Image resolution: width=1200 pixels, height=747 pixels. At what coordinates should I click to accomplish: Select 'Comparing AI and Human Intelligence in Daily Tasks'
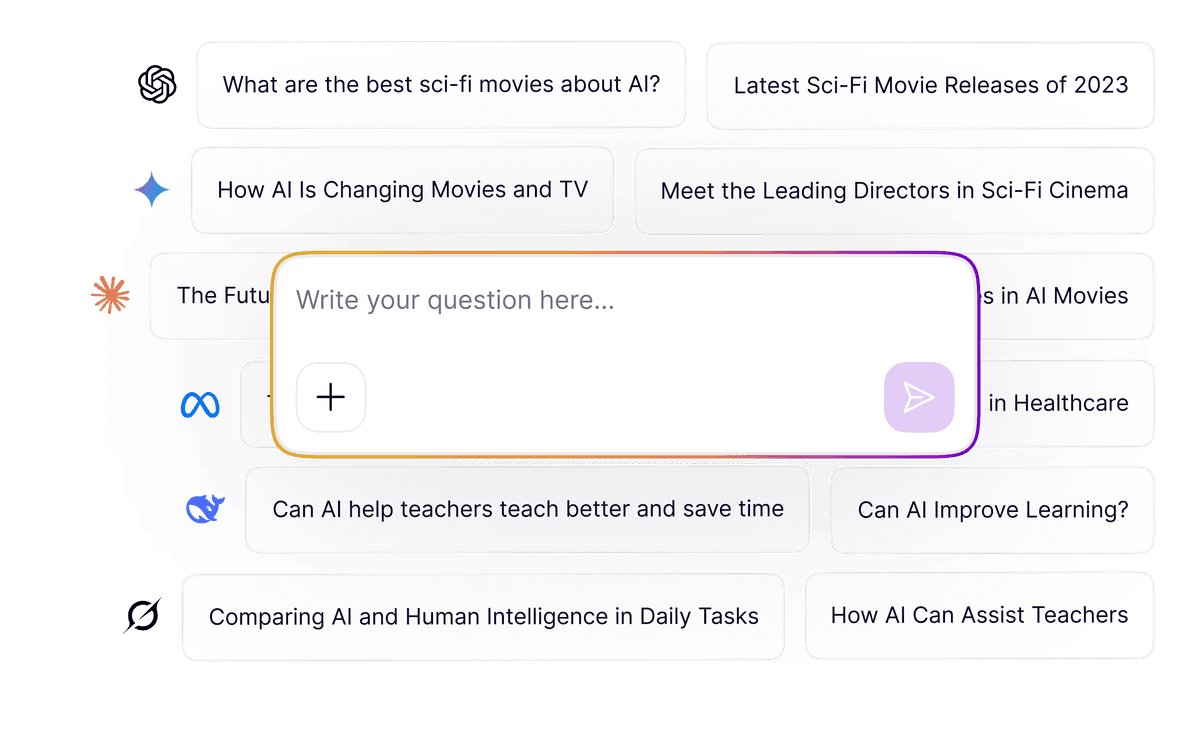484,616
